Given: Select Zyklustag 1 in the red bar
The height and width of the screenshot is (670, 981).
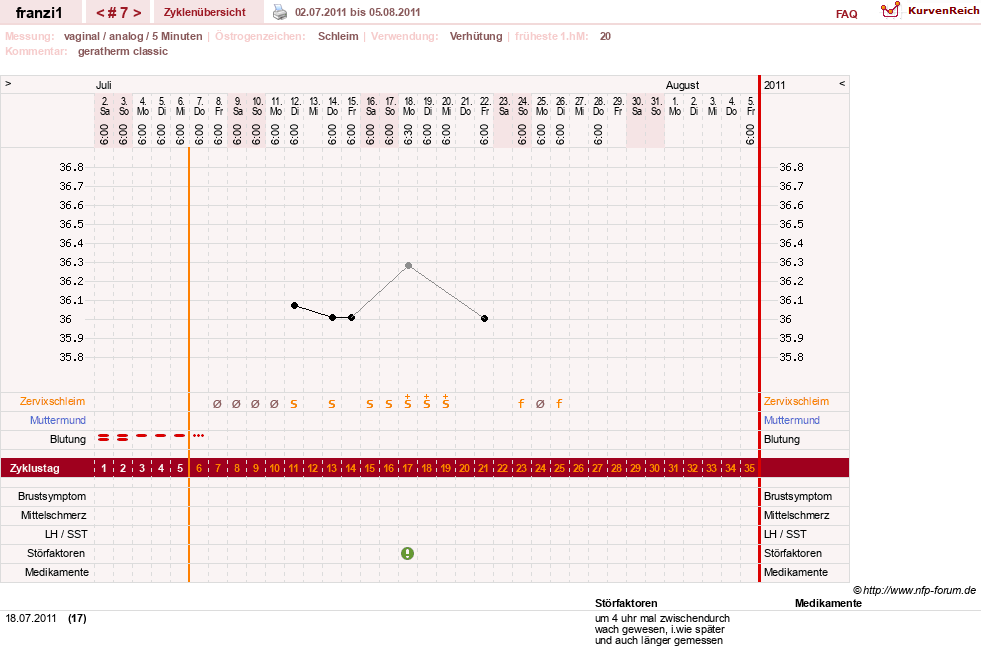Looking at the screenshot, I should click(x=104, y=468).
